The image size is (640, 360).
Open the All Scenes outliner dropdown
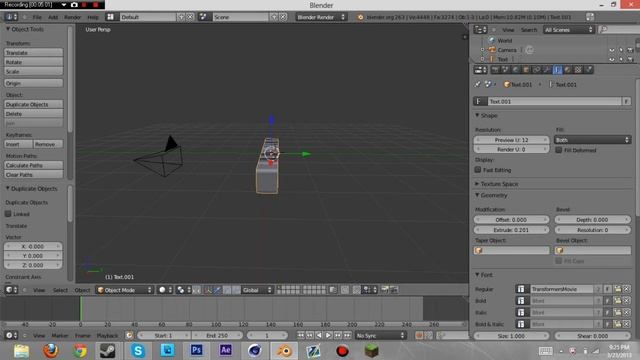pyautogui.click(x=569, y=29)
